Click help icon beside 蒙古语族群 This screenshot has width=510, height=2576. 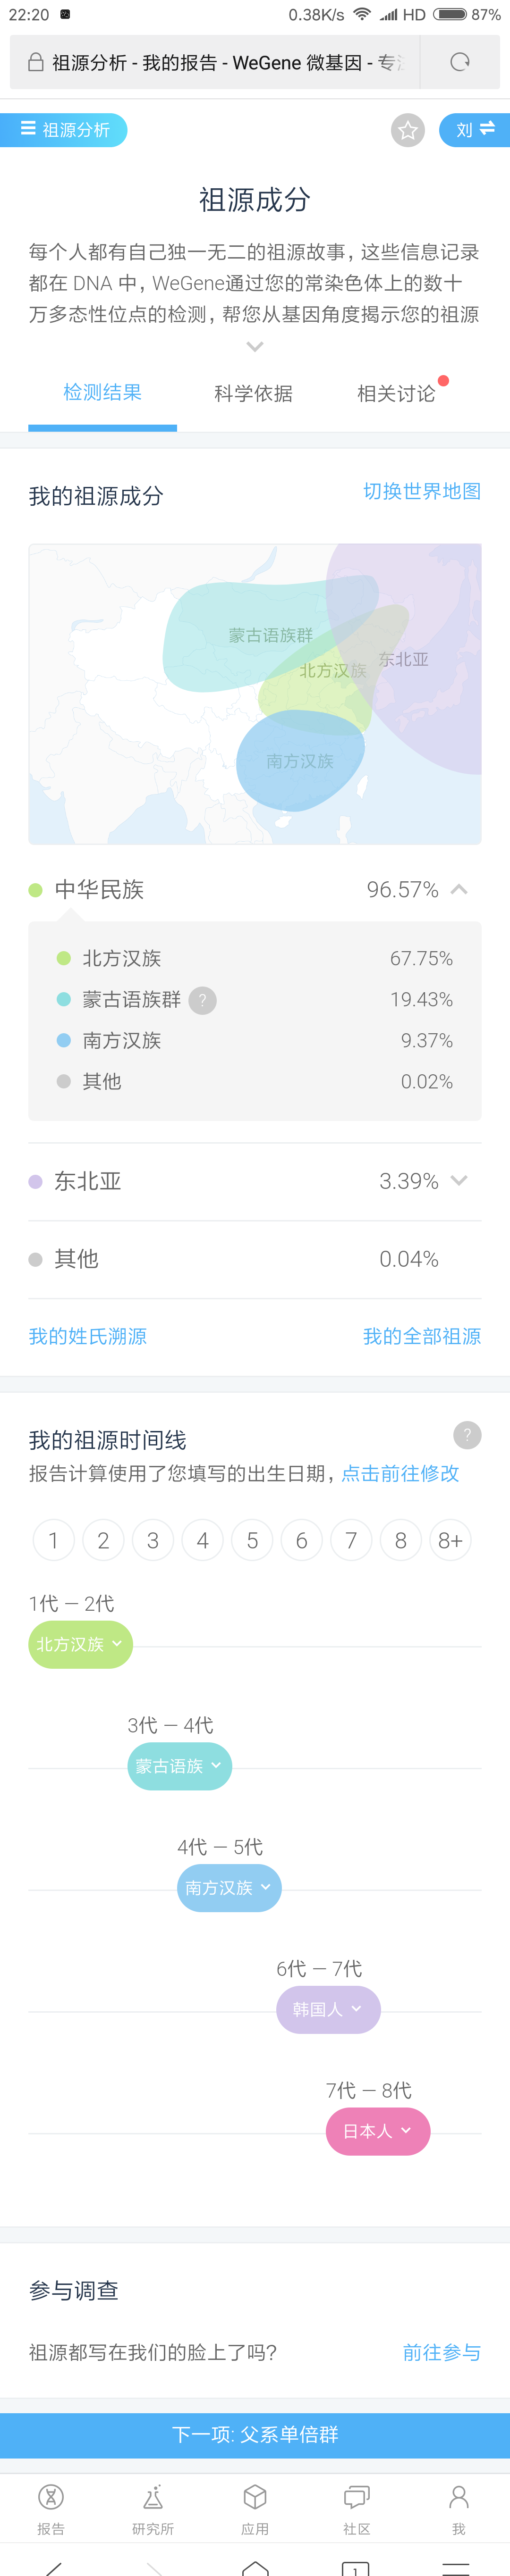point(202,1000)
